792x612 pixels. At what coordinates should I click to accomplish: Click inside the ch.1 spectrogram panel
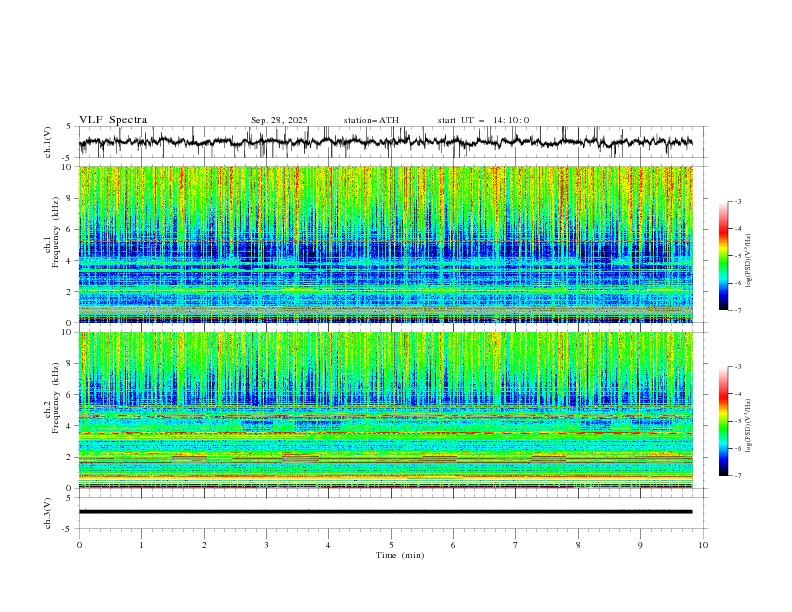[385, 244]
